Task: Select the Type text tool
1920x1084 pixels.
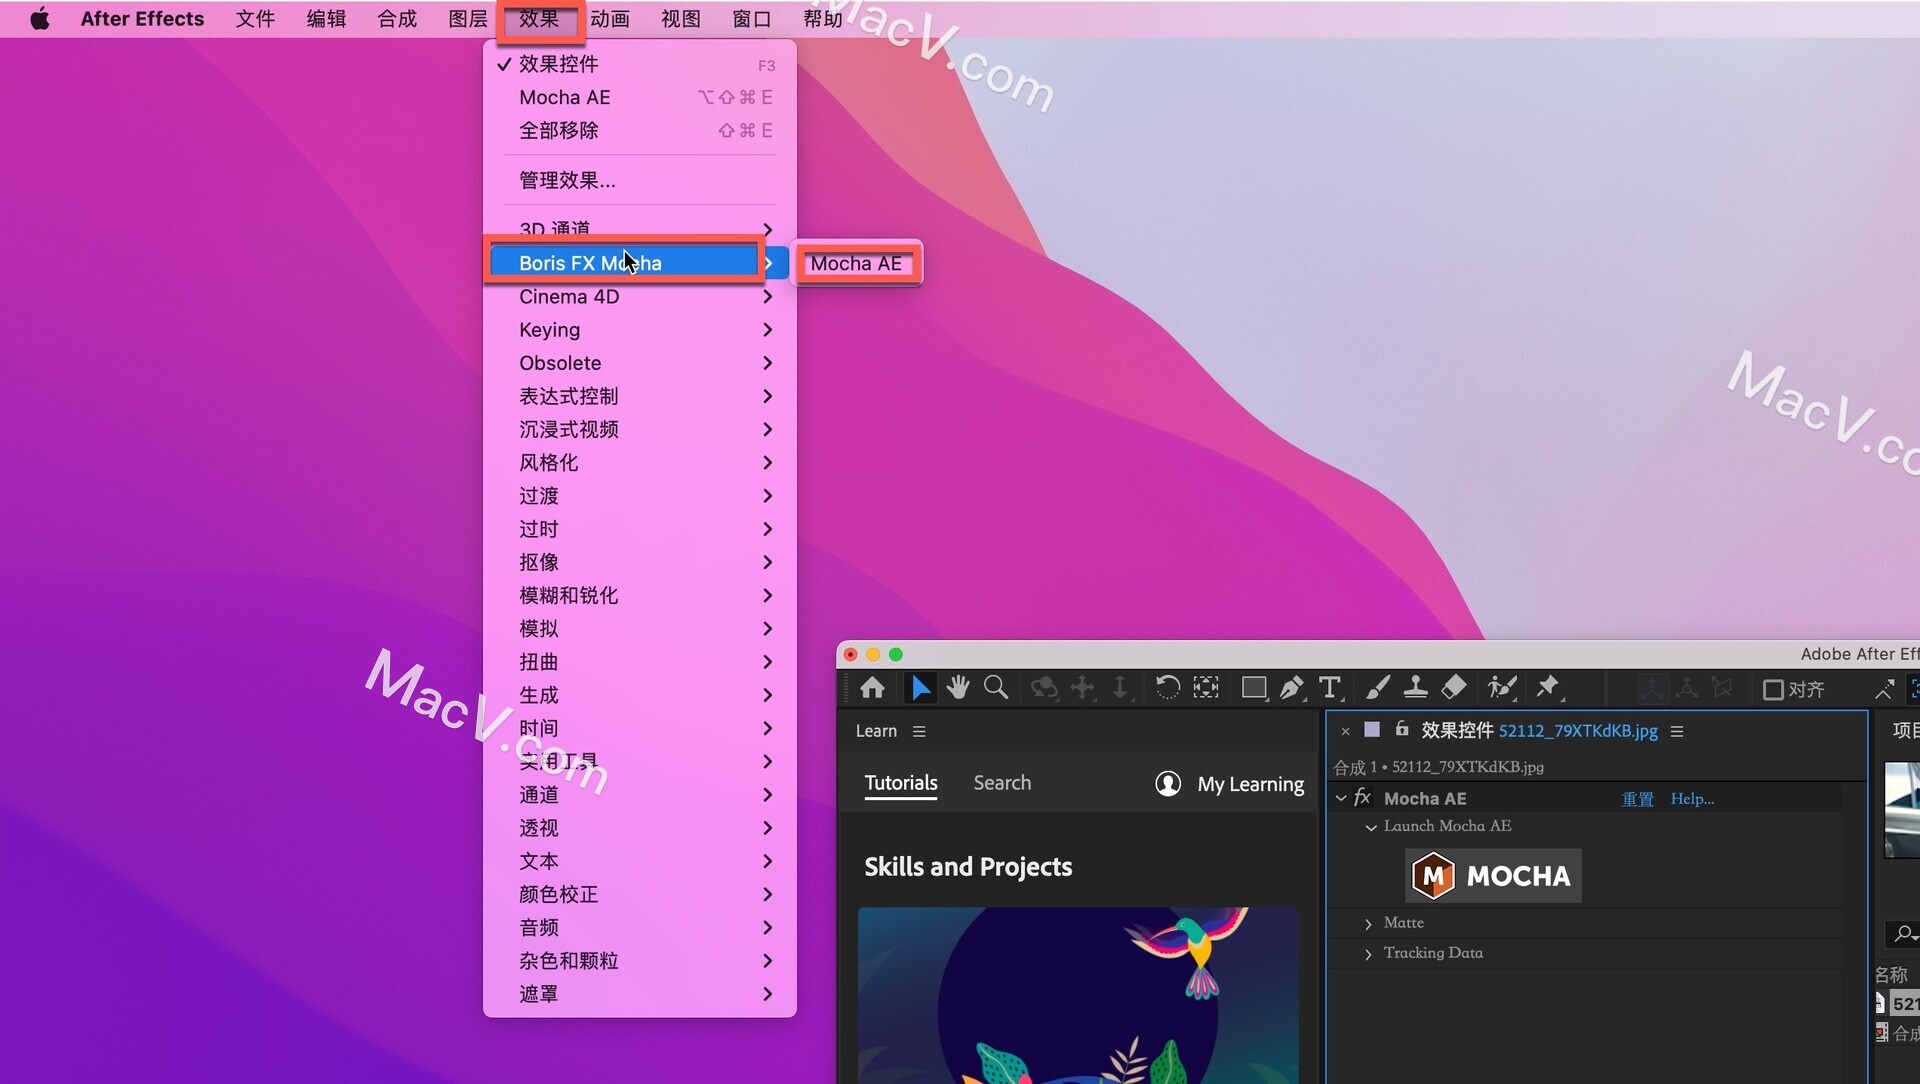Action: click(1330, 688)
